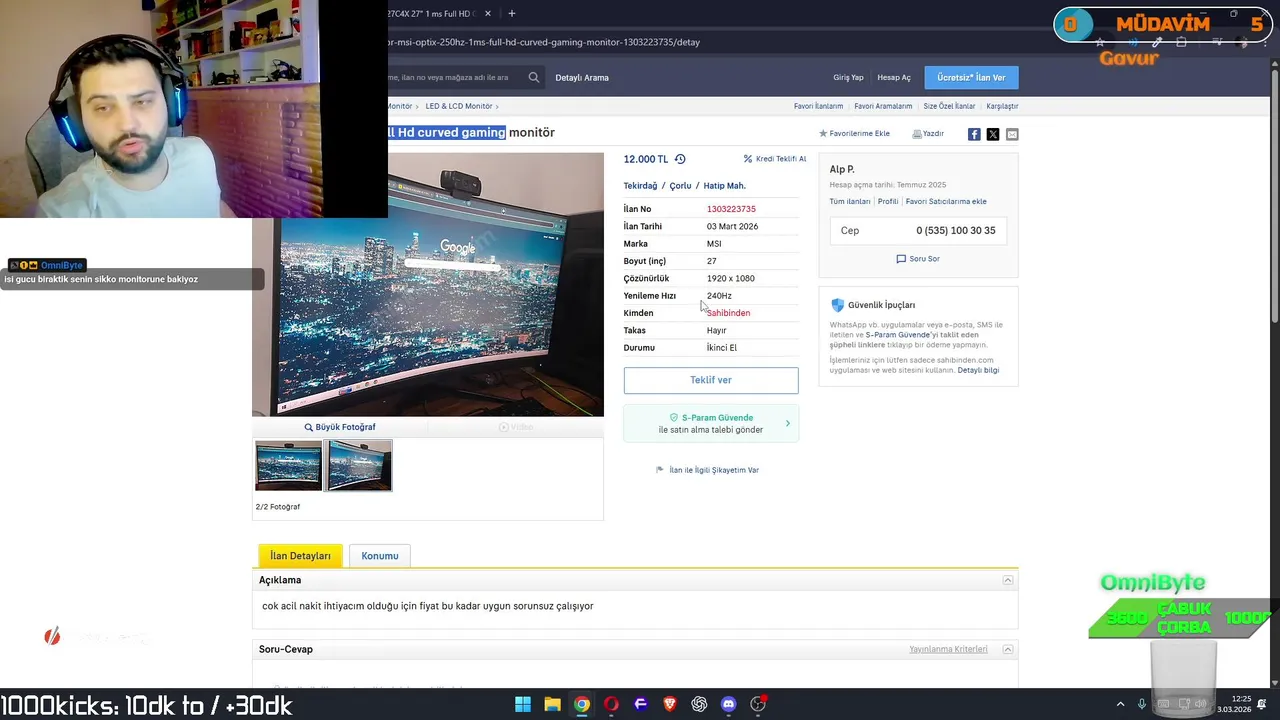Click Hesap Aç to register
The height and width of the screenshot is (720, 1280).
(894, 77)
